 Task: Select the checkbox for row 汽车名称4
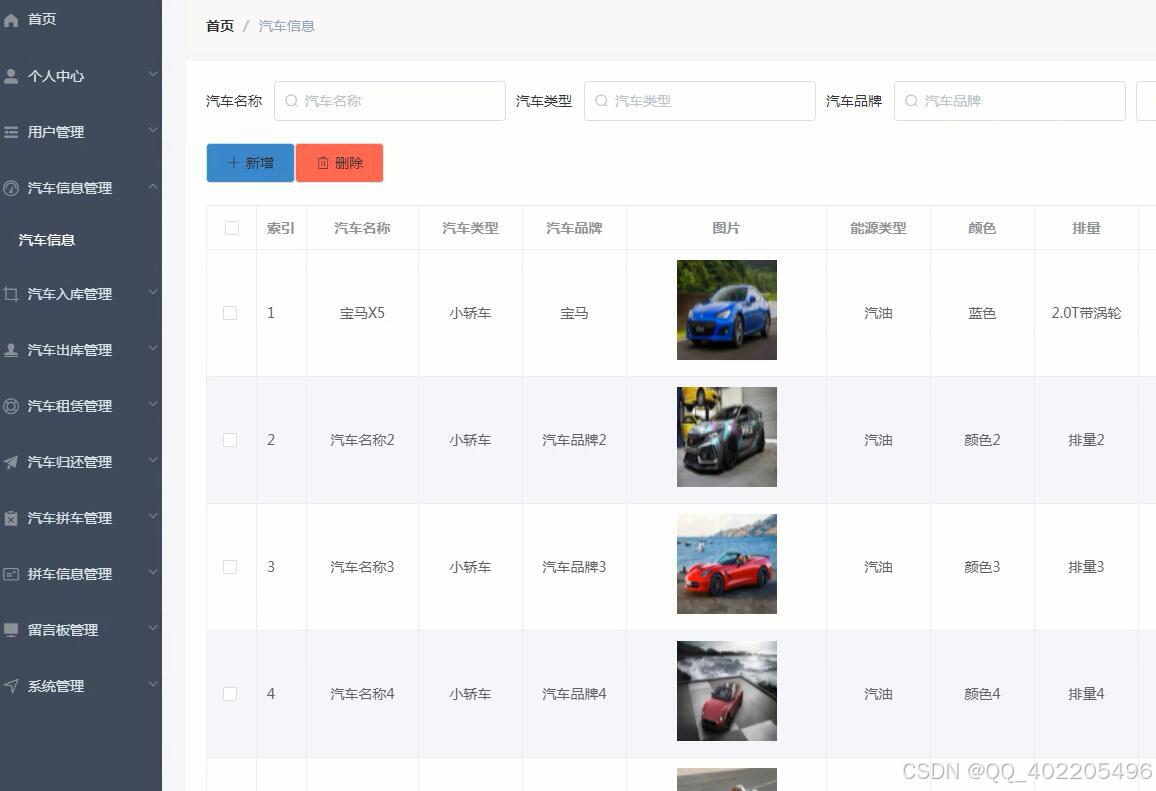tap(230, 694)
